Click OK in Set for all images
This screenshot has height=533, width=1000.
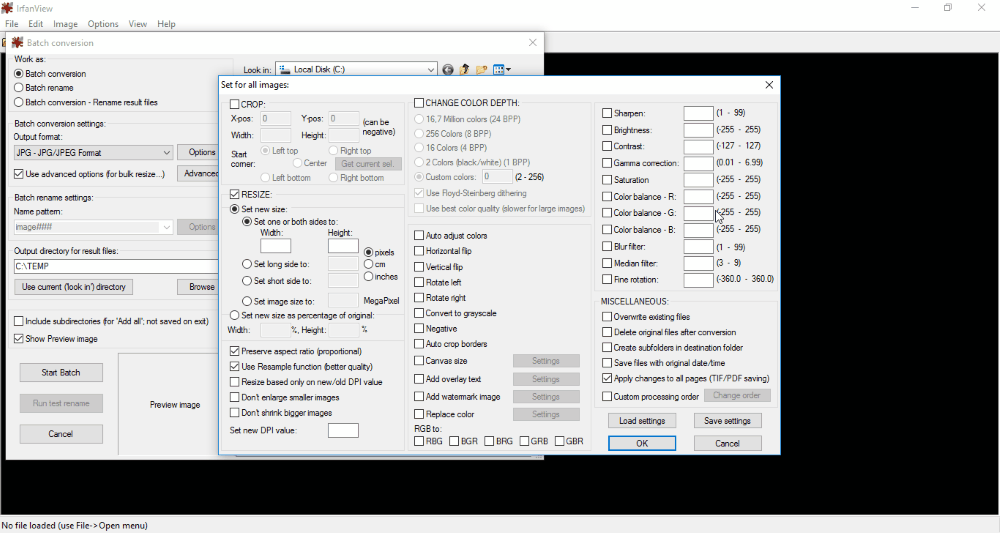tap(642, 443)
